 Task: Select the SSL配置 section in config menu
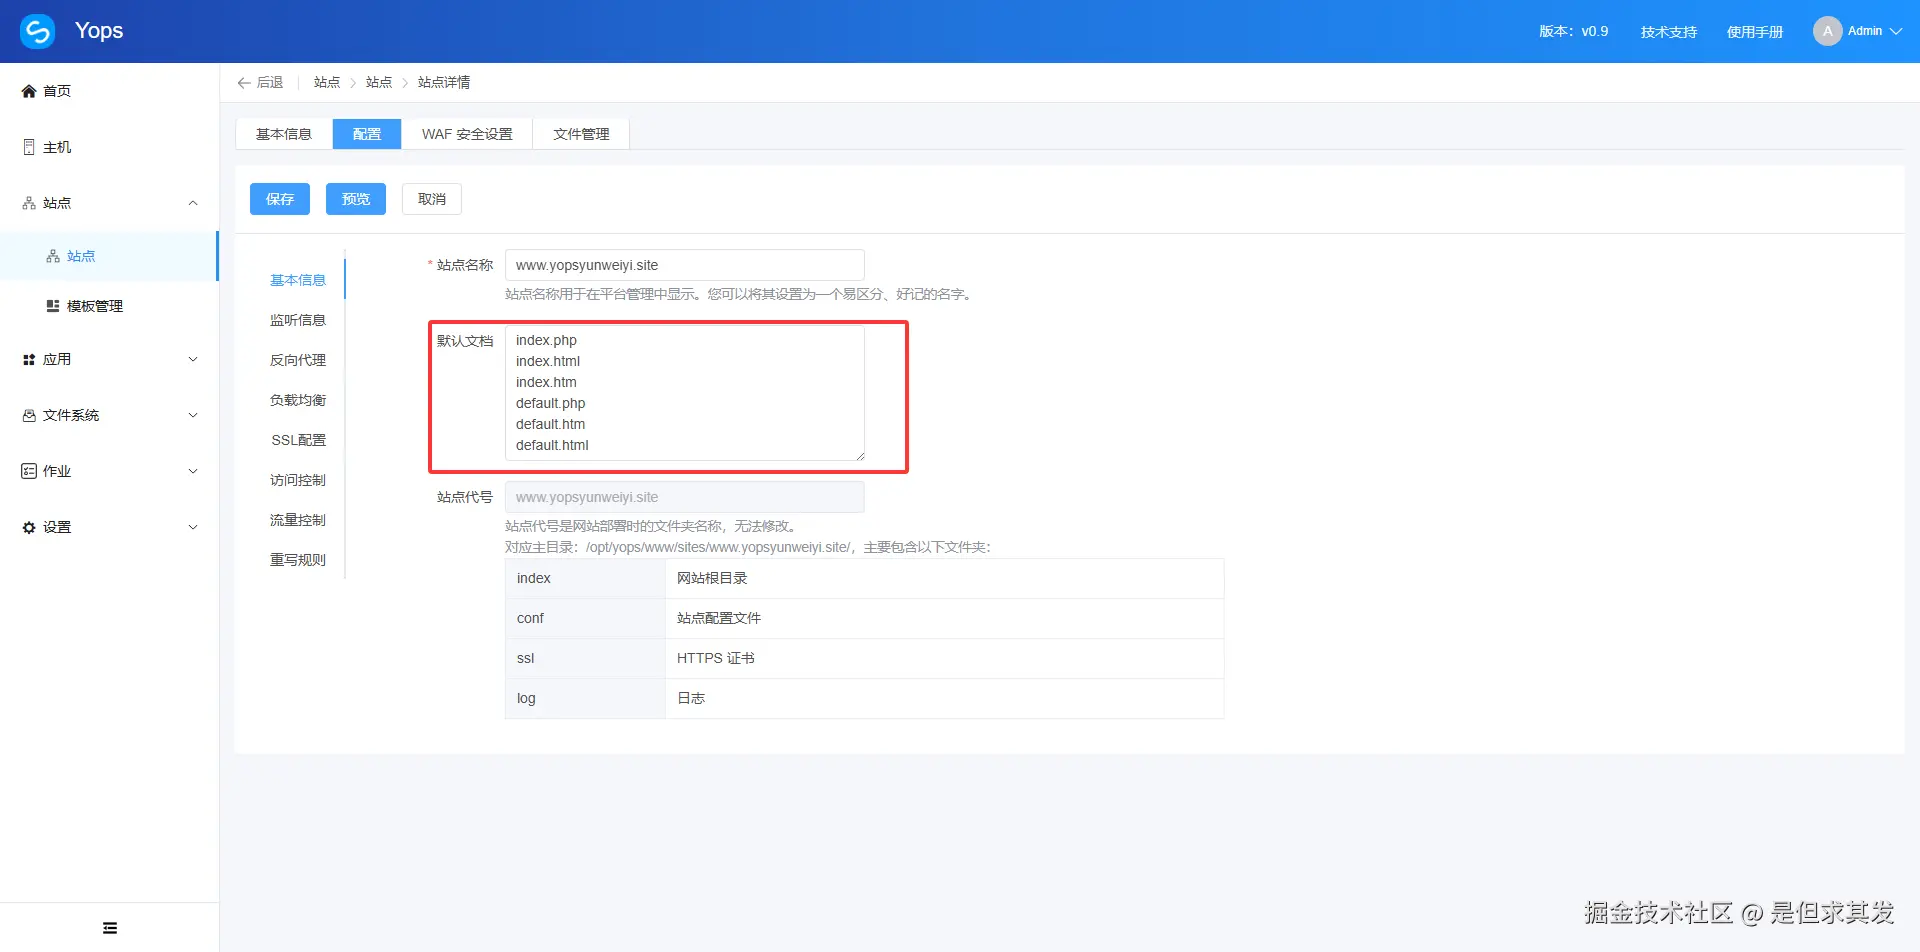[x=297, y=439]
